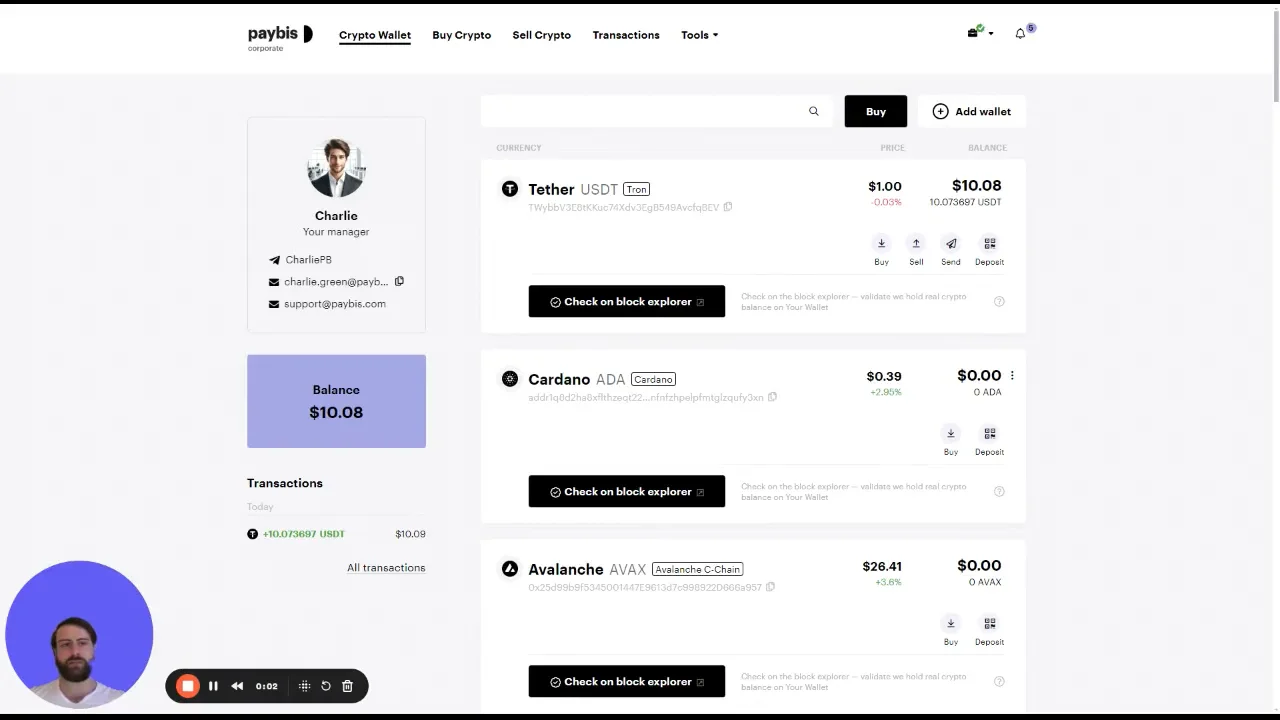The height and width of the screenshot is (720, 1280).
Task: Click the PRICE column header
Action: (x=892, y=148)
